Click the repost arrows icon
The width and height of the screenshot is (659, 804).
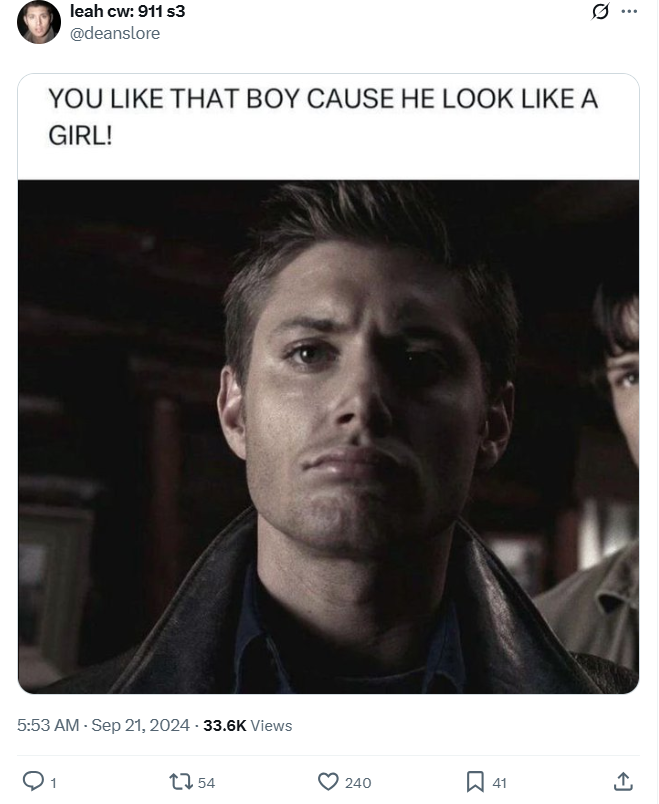(181, 782)
